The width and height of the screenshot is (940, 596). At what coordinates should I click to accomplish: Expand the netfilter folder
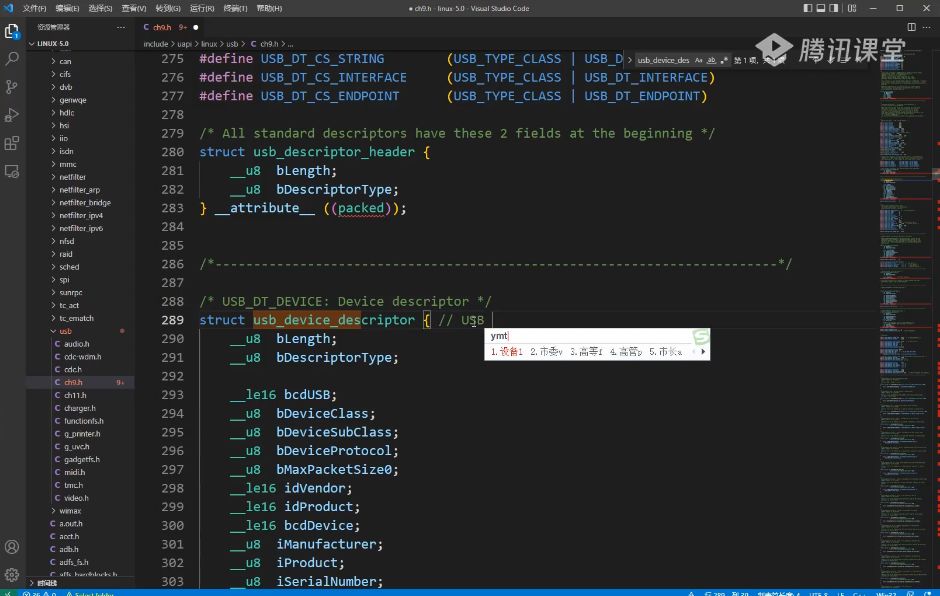(73, 177)
